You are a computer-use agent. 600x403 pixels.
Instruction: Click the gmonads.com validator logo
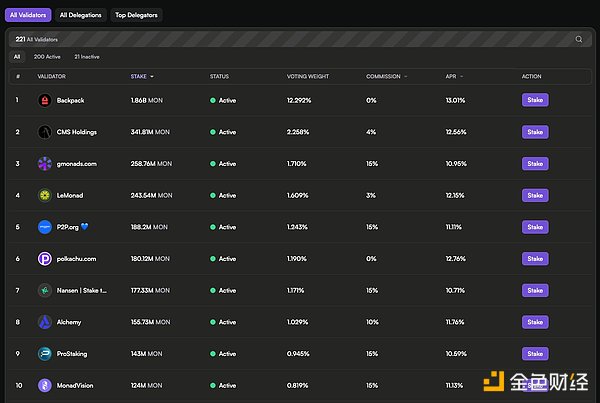45,164
